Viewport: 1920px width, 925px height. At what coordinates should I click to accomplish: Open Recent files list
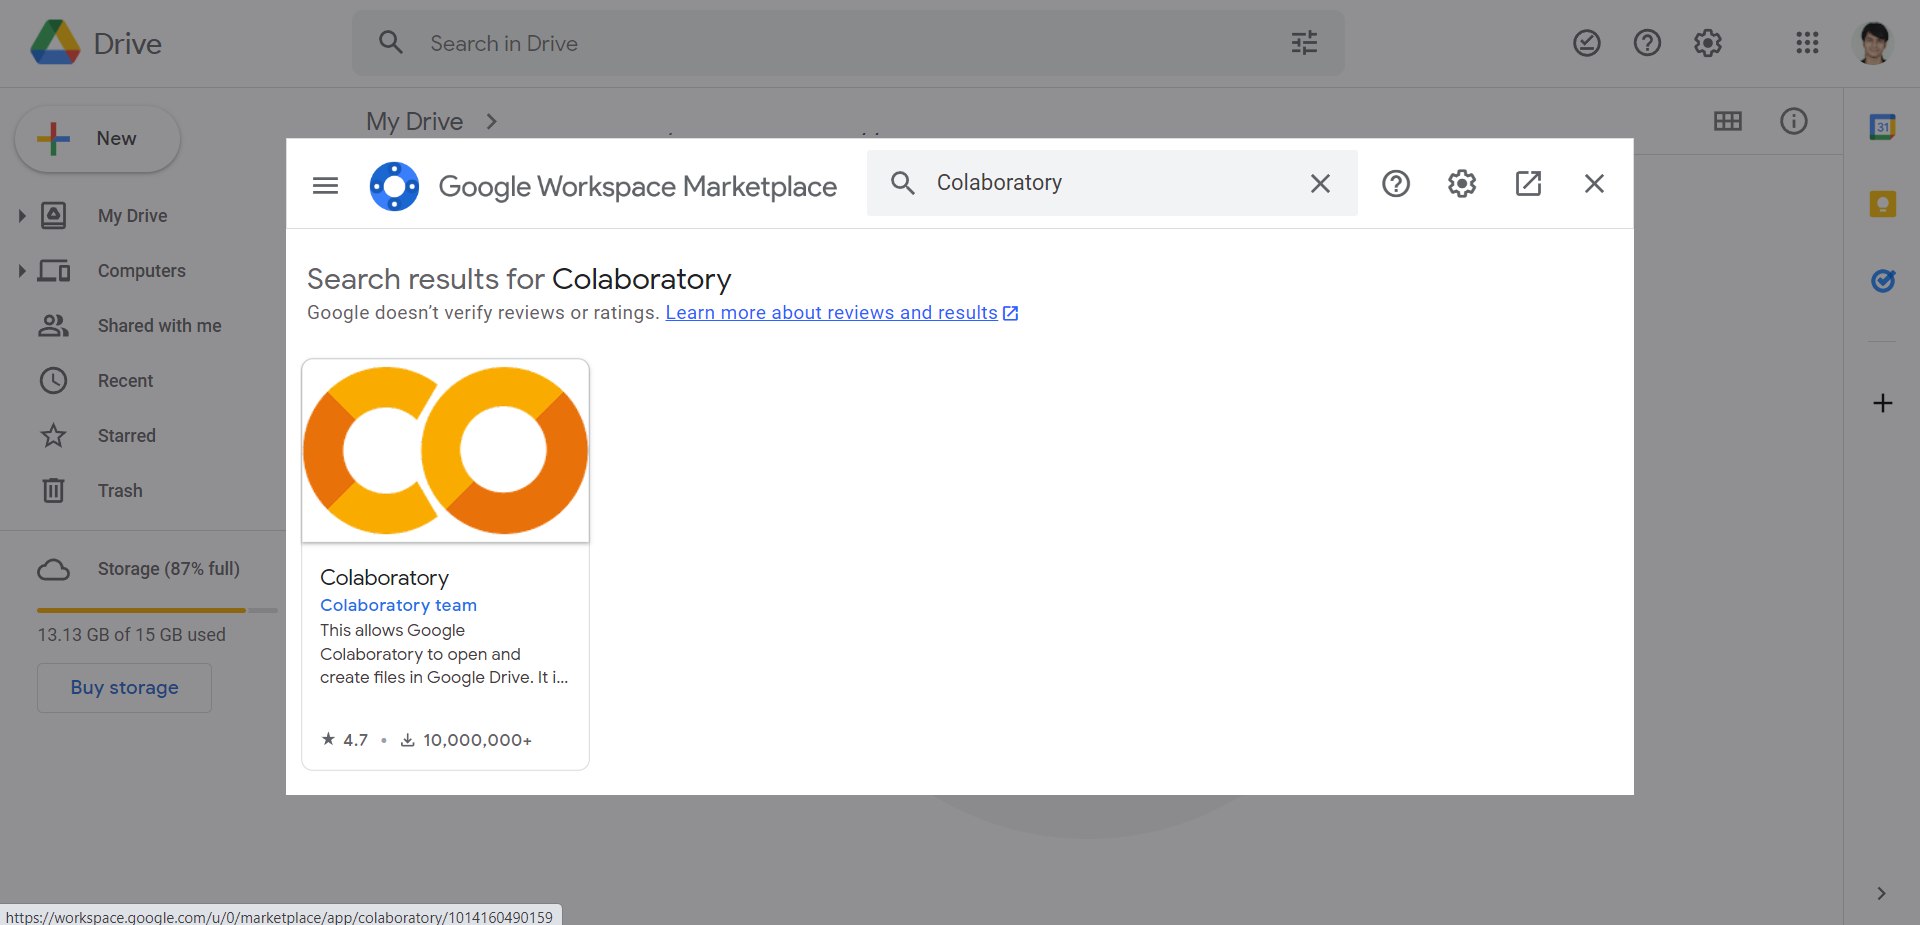pyautogui.click(x=125, y=381)
